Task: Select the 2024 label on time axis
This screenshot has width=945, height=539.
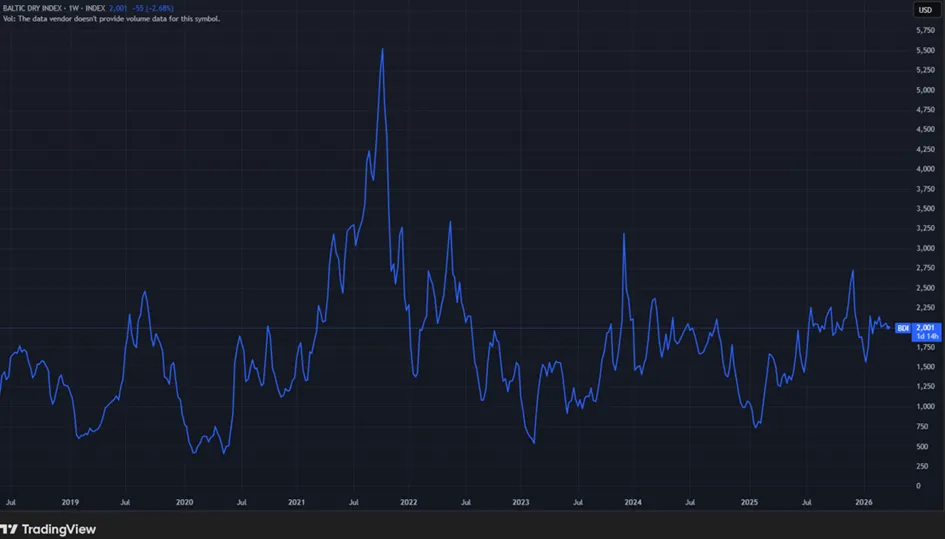Action: [633, 502]
